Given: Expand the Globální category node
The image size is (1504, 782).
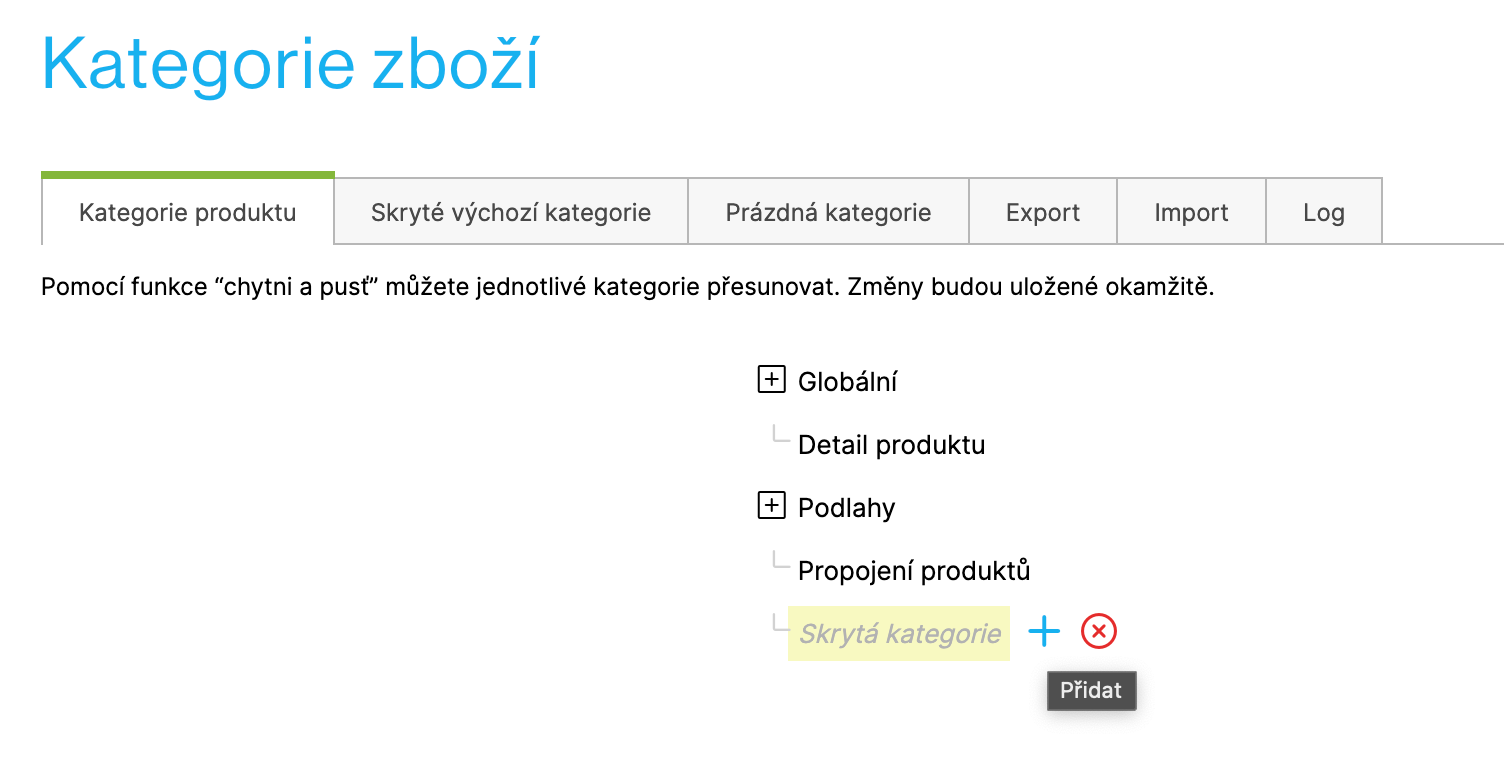Looking at the screenshot, I should click(x=771, y=380).
